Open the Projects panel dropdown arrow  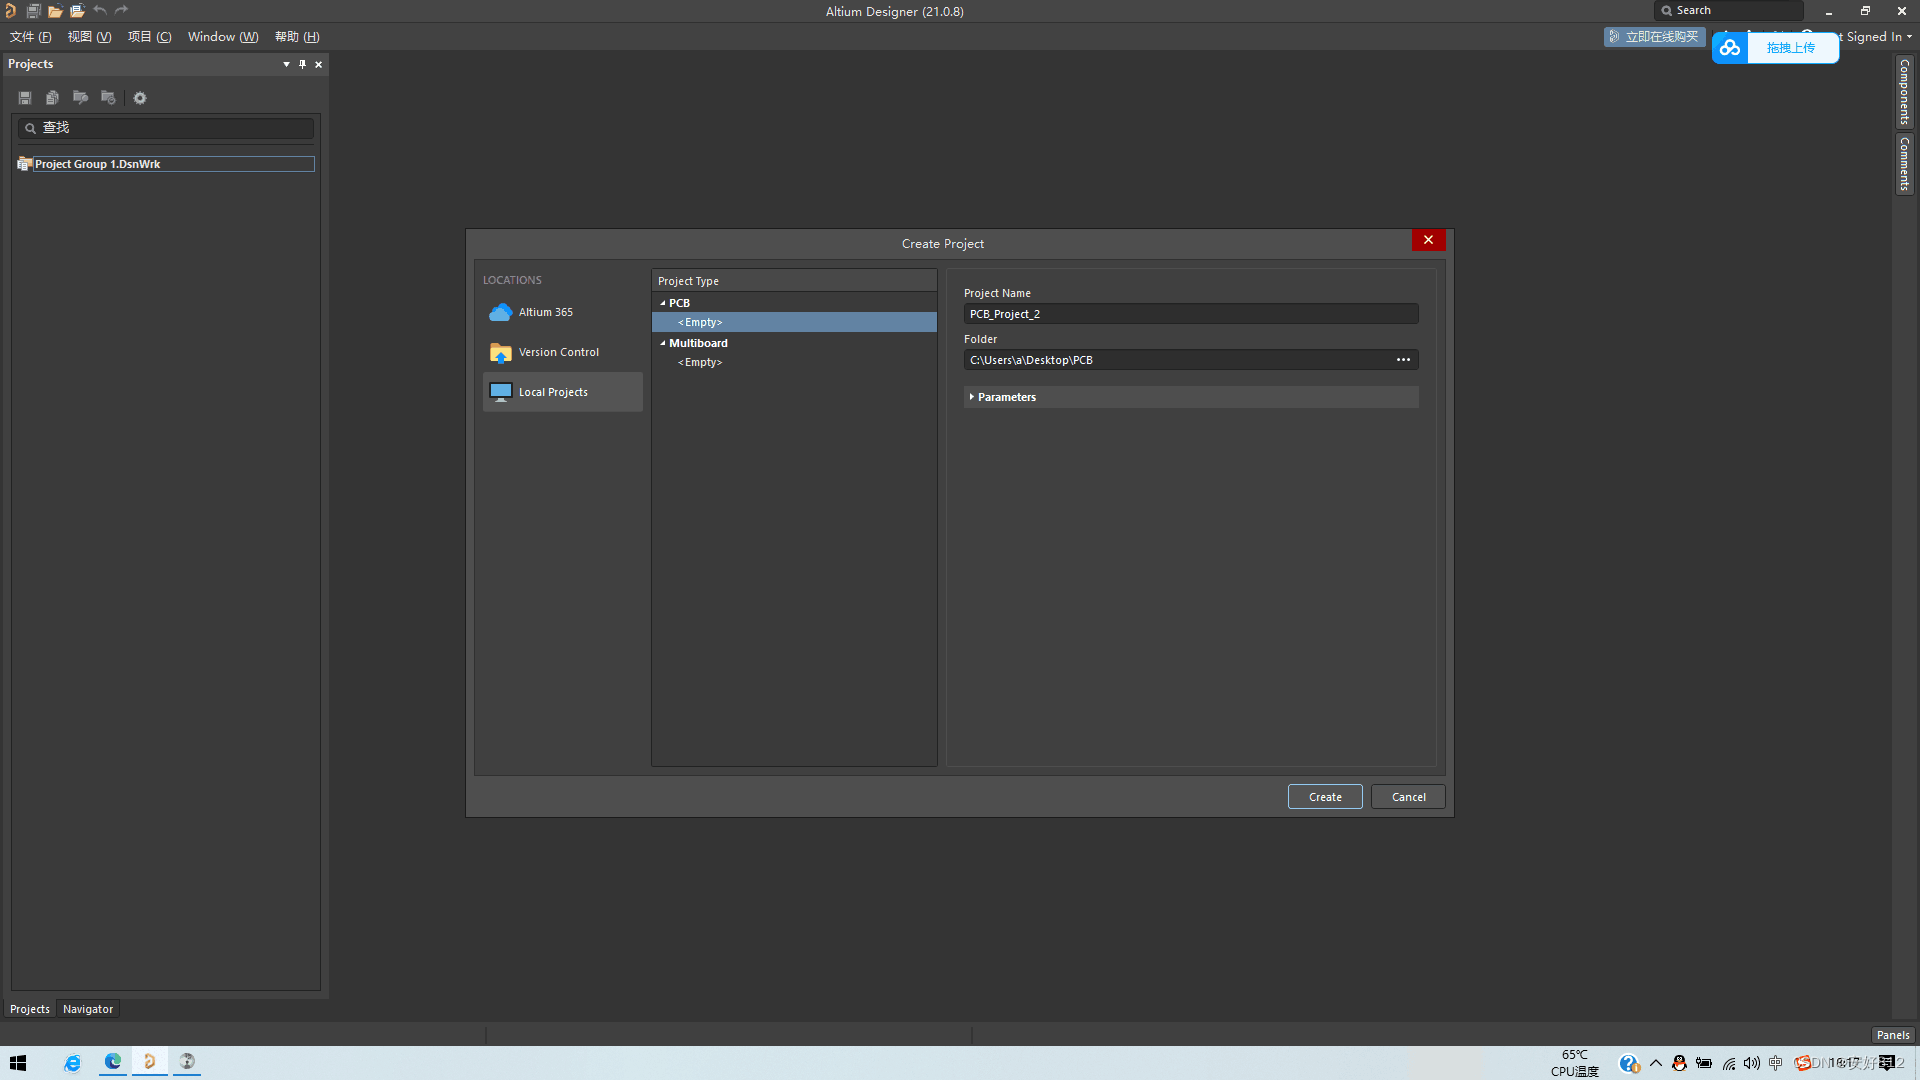coord(286,64)
